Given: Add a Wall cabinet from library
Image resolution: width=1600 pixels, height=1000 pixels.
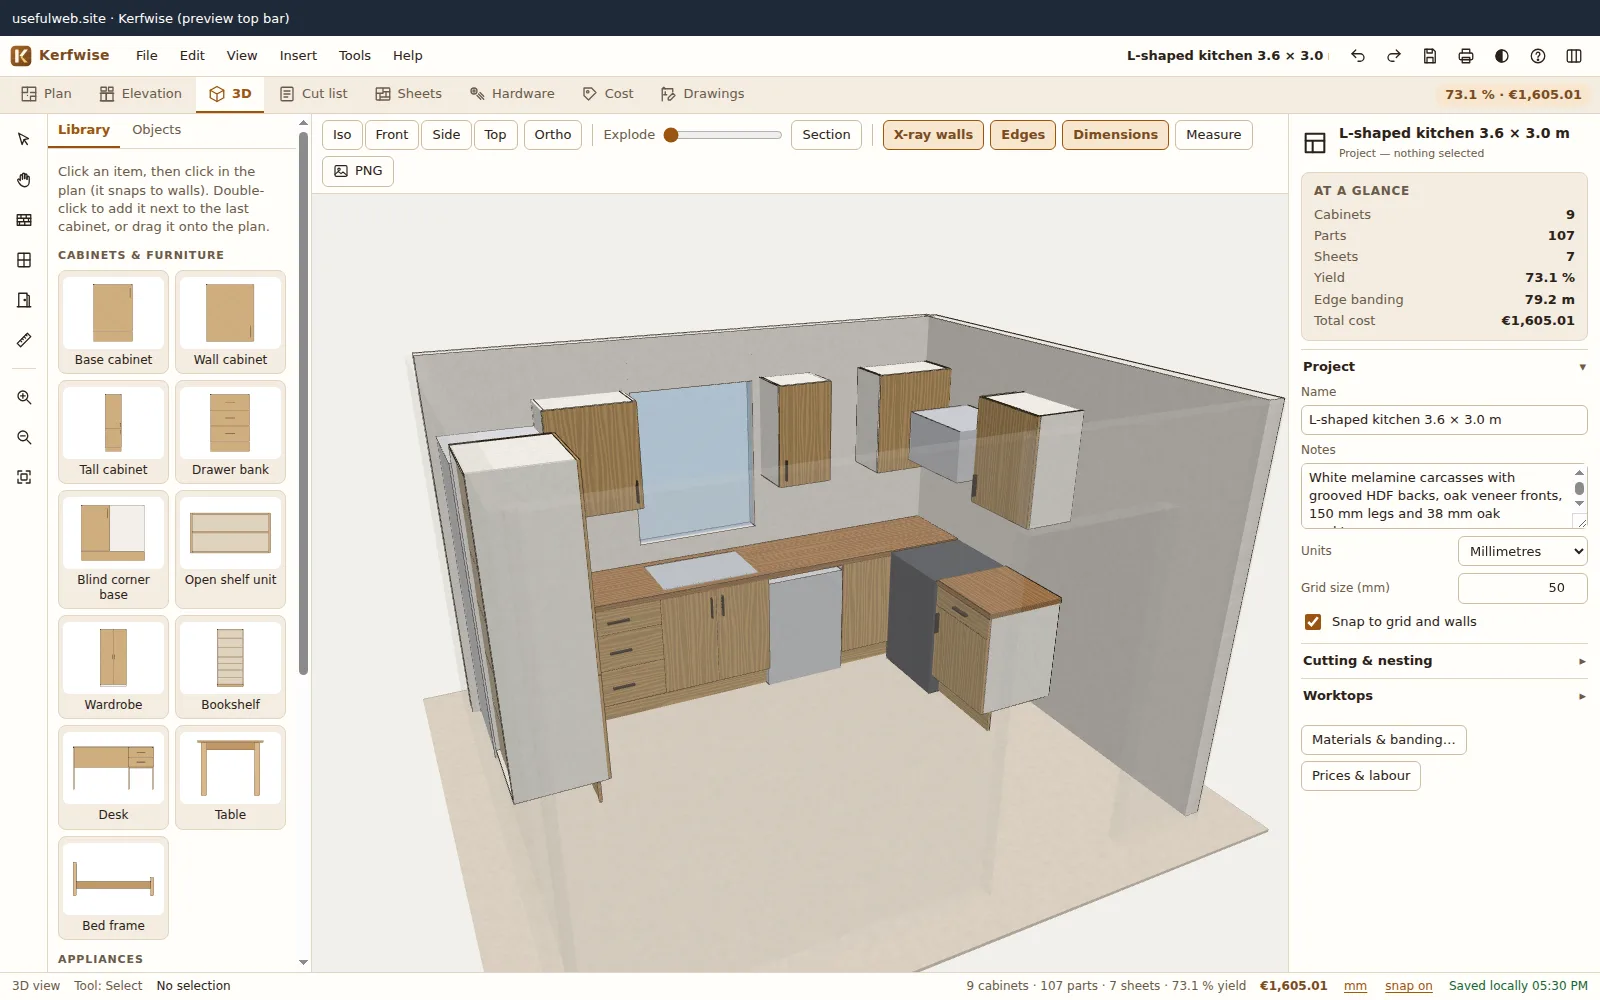Looking at the screenshot, I should click(x=230, y=322).
